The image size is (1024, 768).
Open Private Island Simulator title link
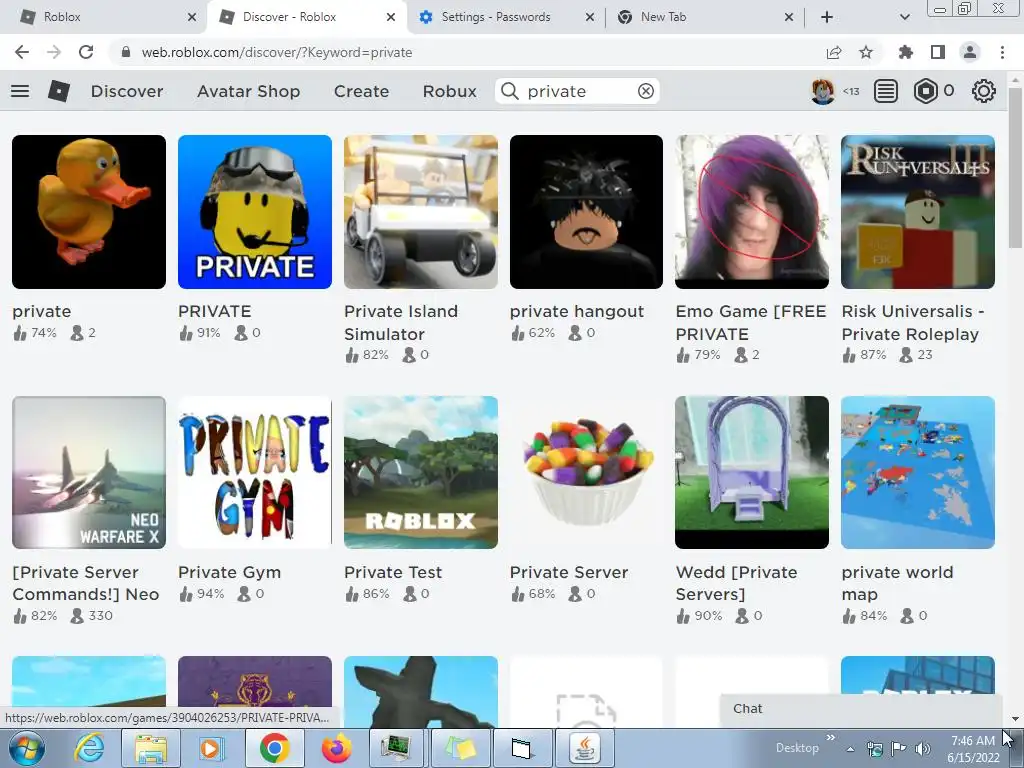tap(400, 323)
